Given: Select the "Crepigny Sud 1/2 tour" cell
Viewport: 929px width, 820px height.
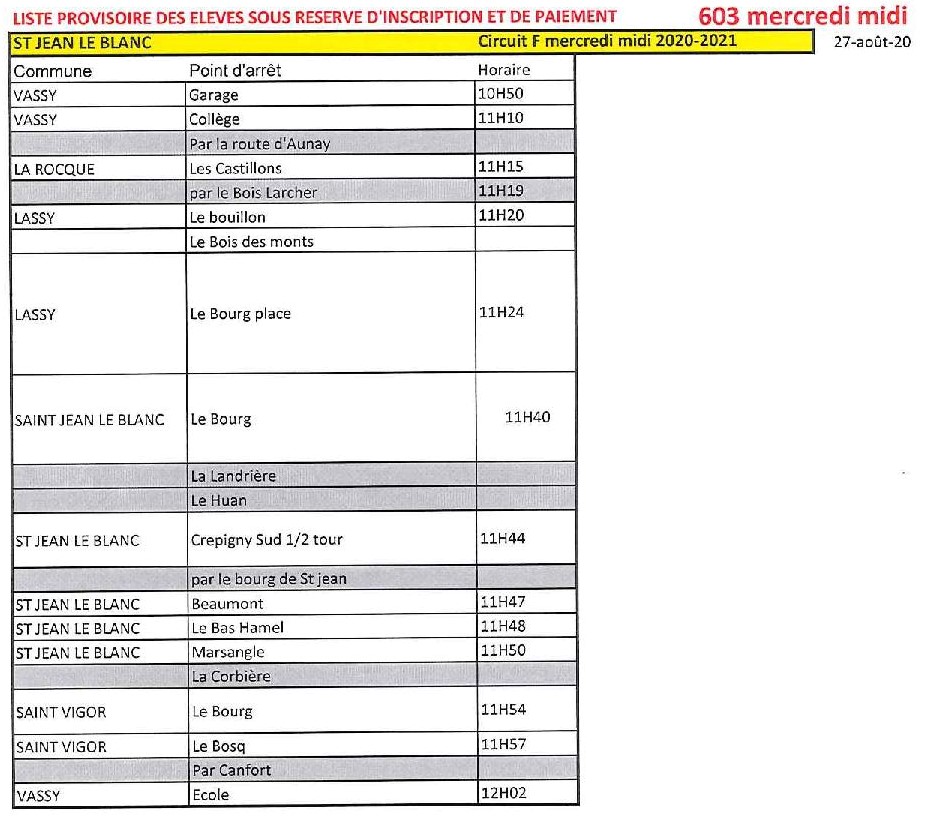Looking at the screenshot, I should point(266,539).
